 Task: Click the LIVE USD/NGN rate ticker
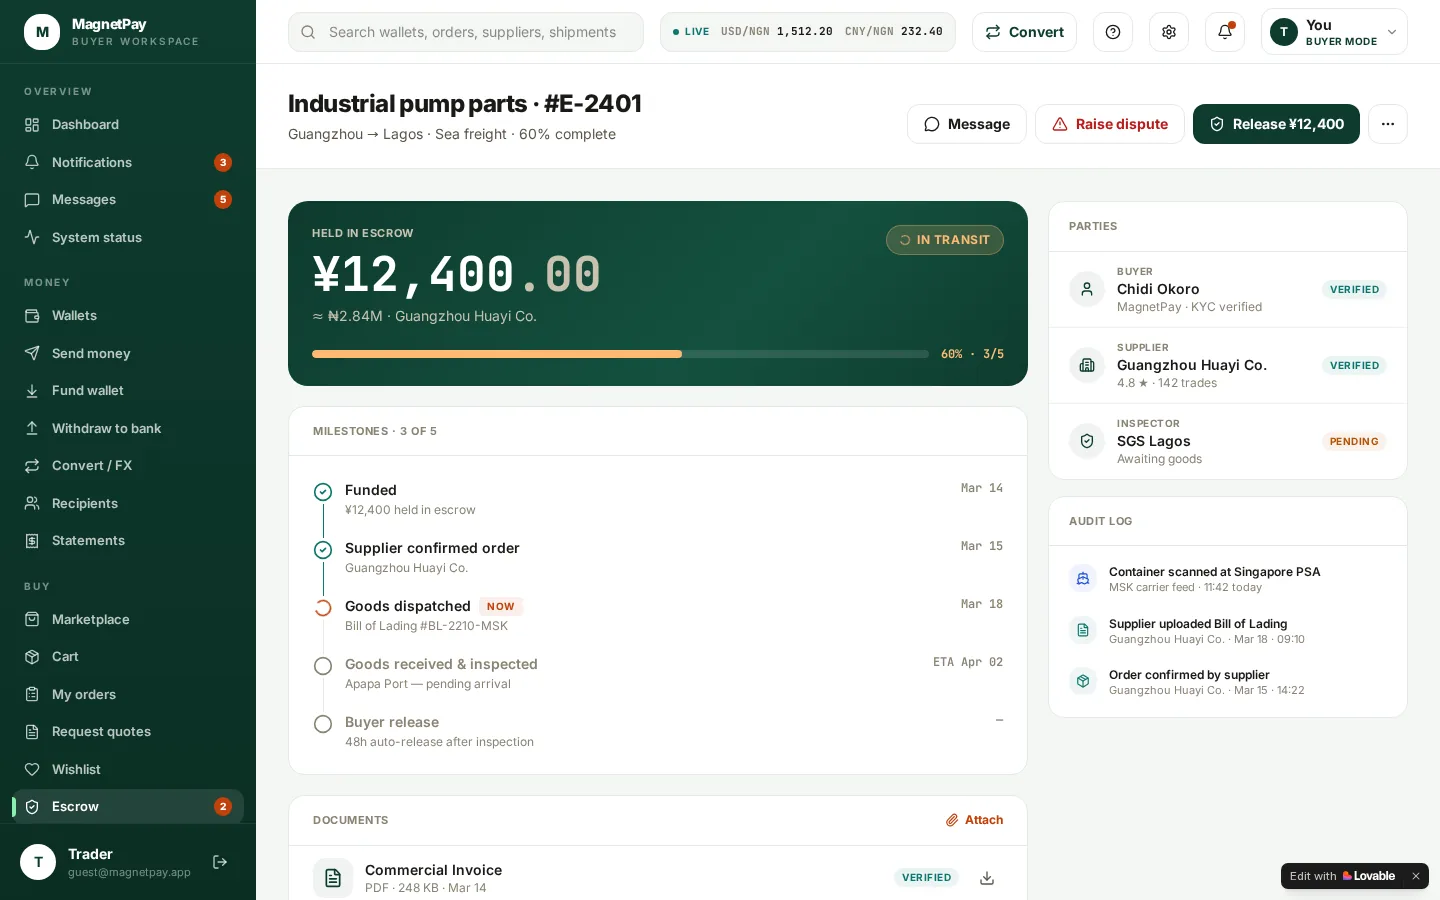click(808, 32)
